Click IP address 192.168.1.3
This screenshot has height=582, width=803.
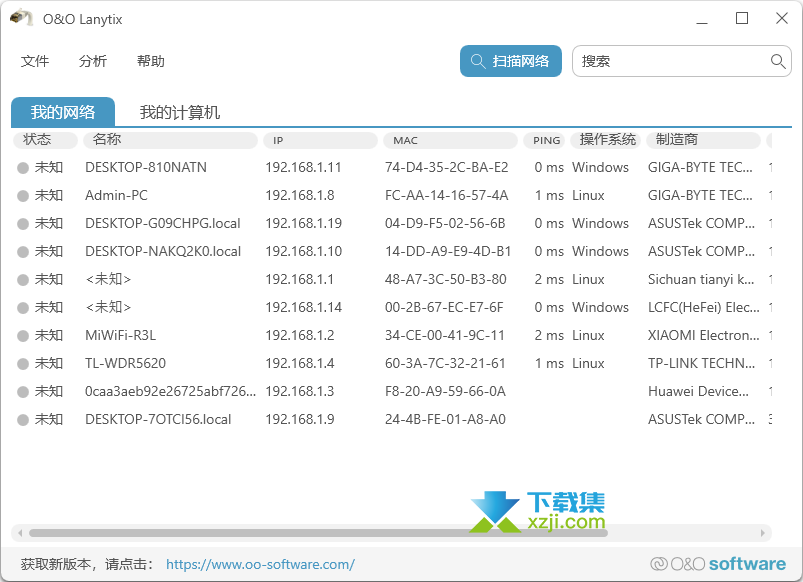click(x=300, y=391)
